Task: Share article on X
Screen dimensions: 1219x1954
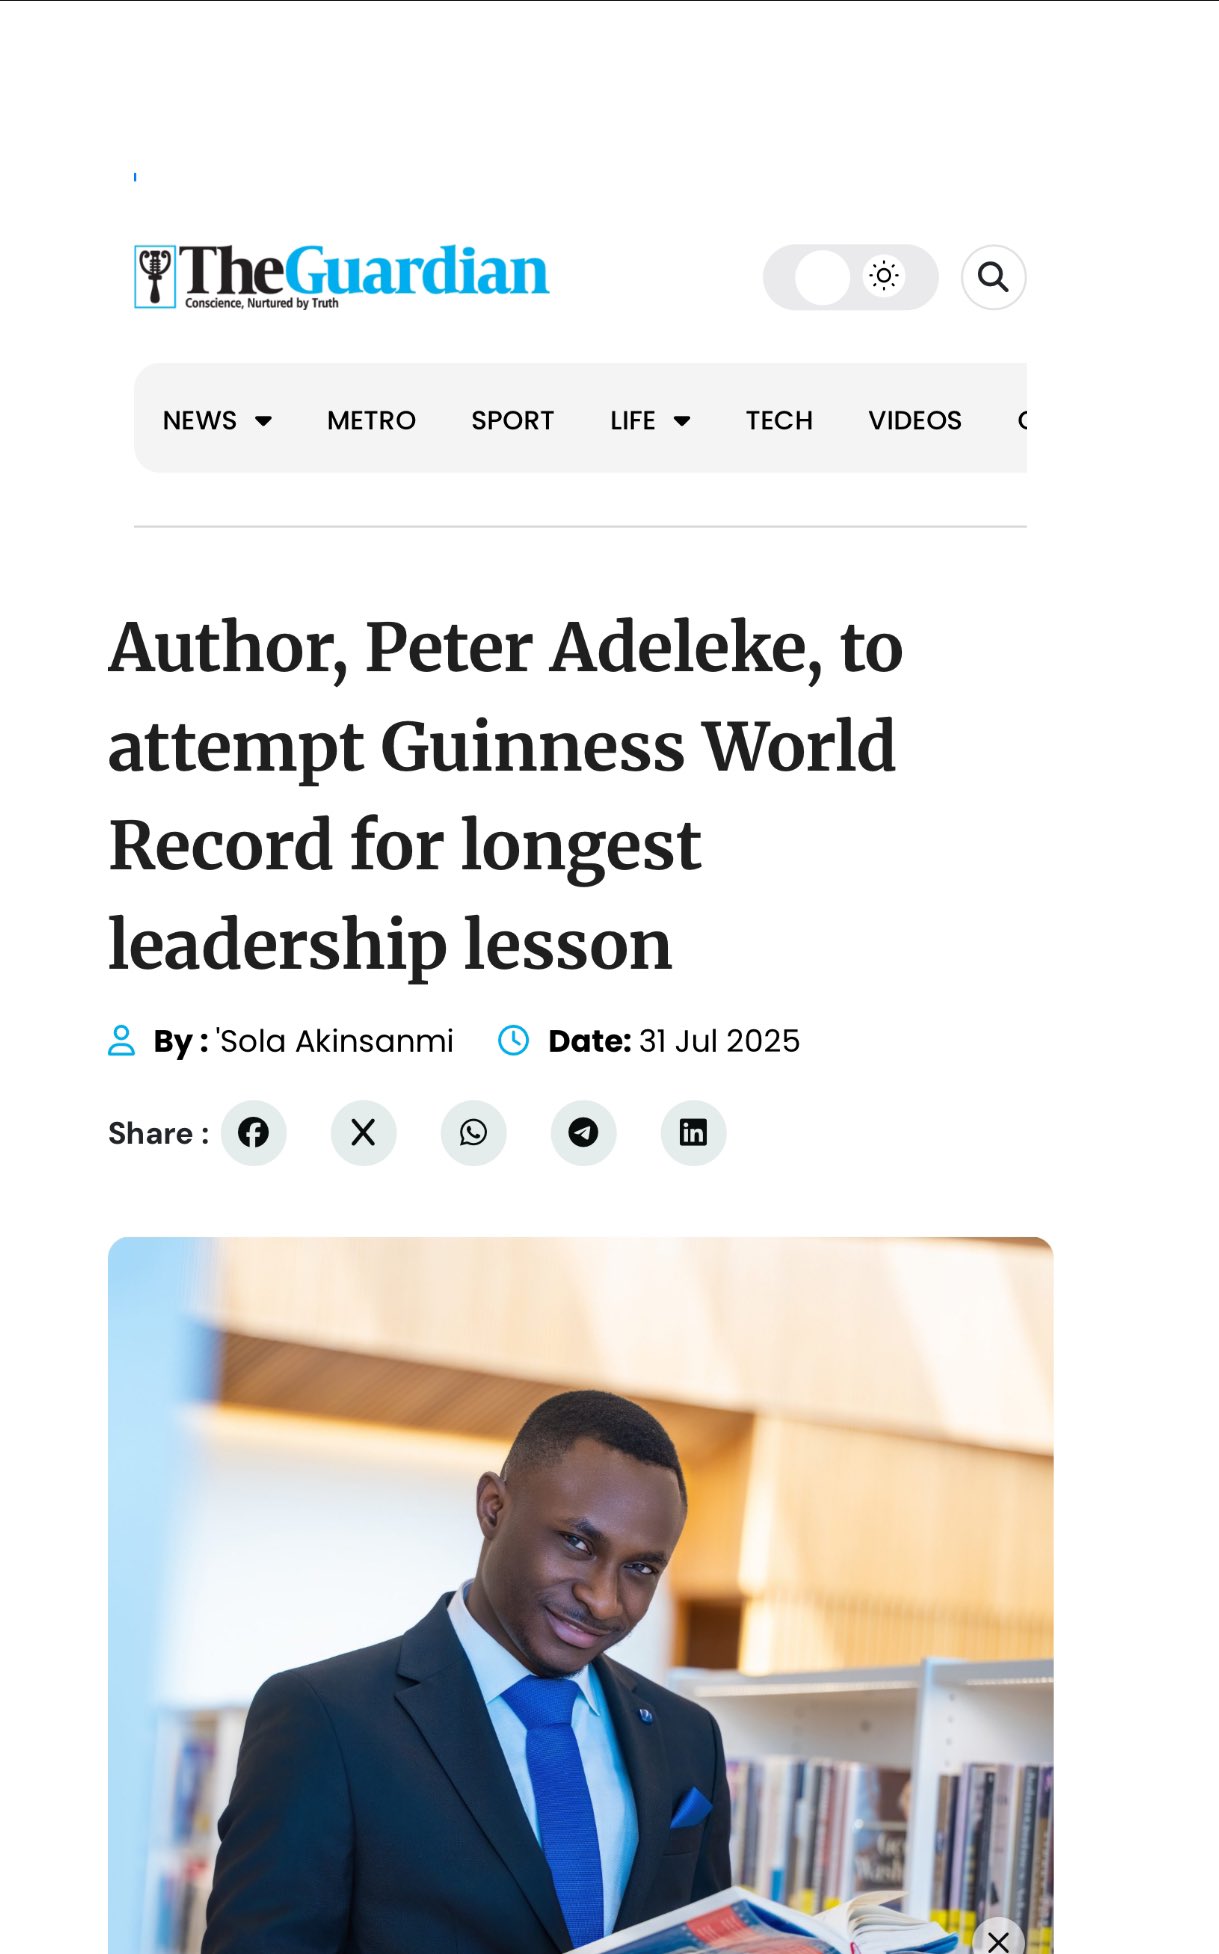Action: (x=364, y=1133)
